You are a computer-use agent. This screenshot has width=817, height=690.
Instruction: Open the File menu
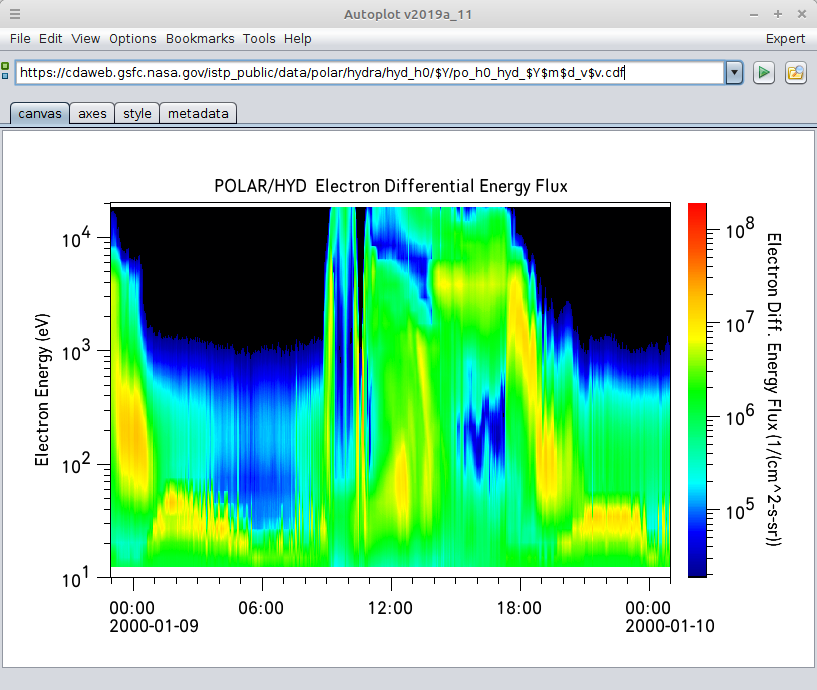click(x=20, y=39)
